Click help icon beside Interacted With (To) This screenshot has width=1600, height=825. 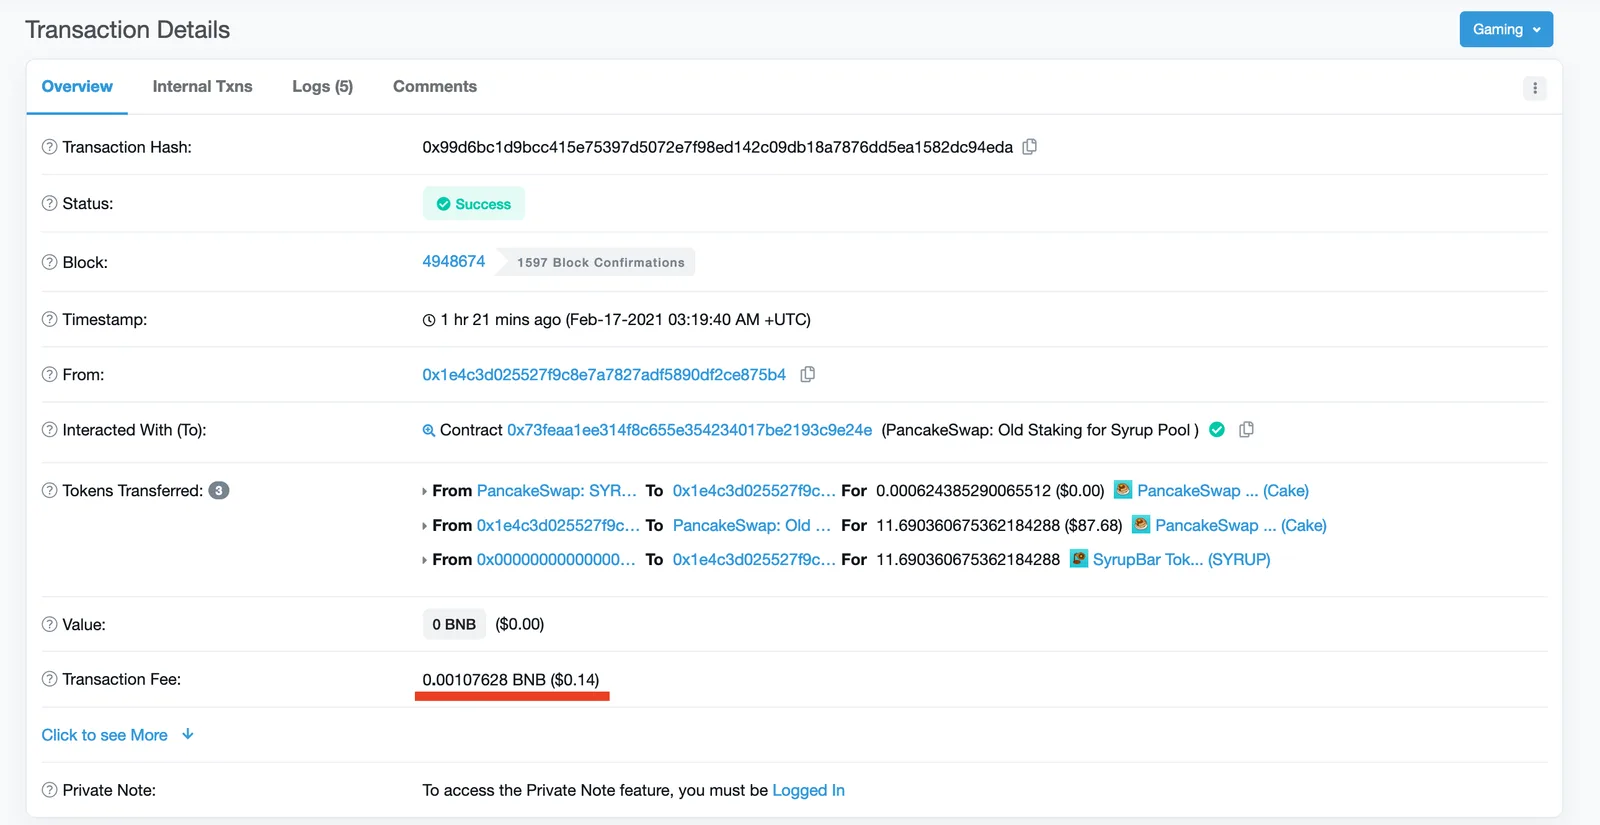coord(50,429)
